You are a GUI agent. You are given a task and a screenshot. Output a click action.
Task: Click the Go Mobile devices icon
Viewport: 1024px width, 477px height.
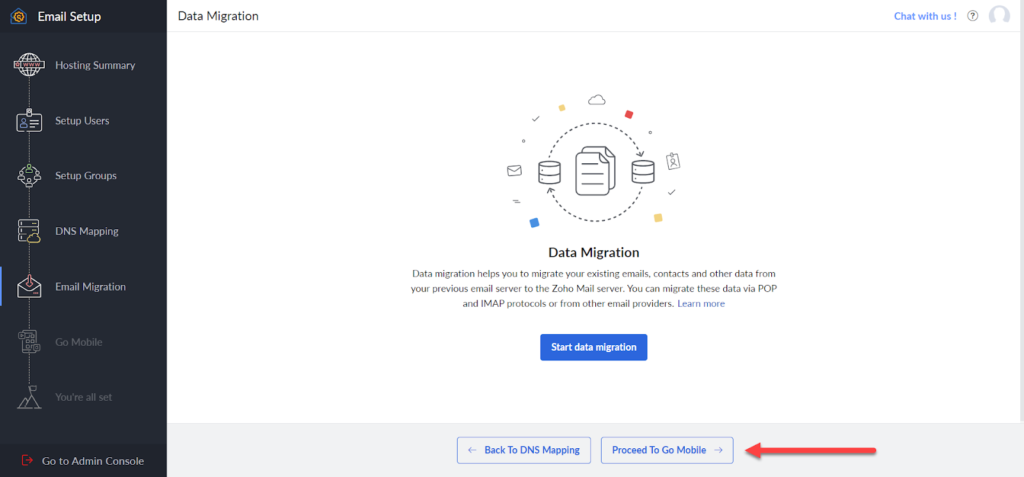coord(29,342)
